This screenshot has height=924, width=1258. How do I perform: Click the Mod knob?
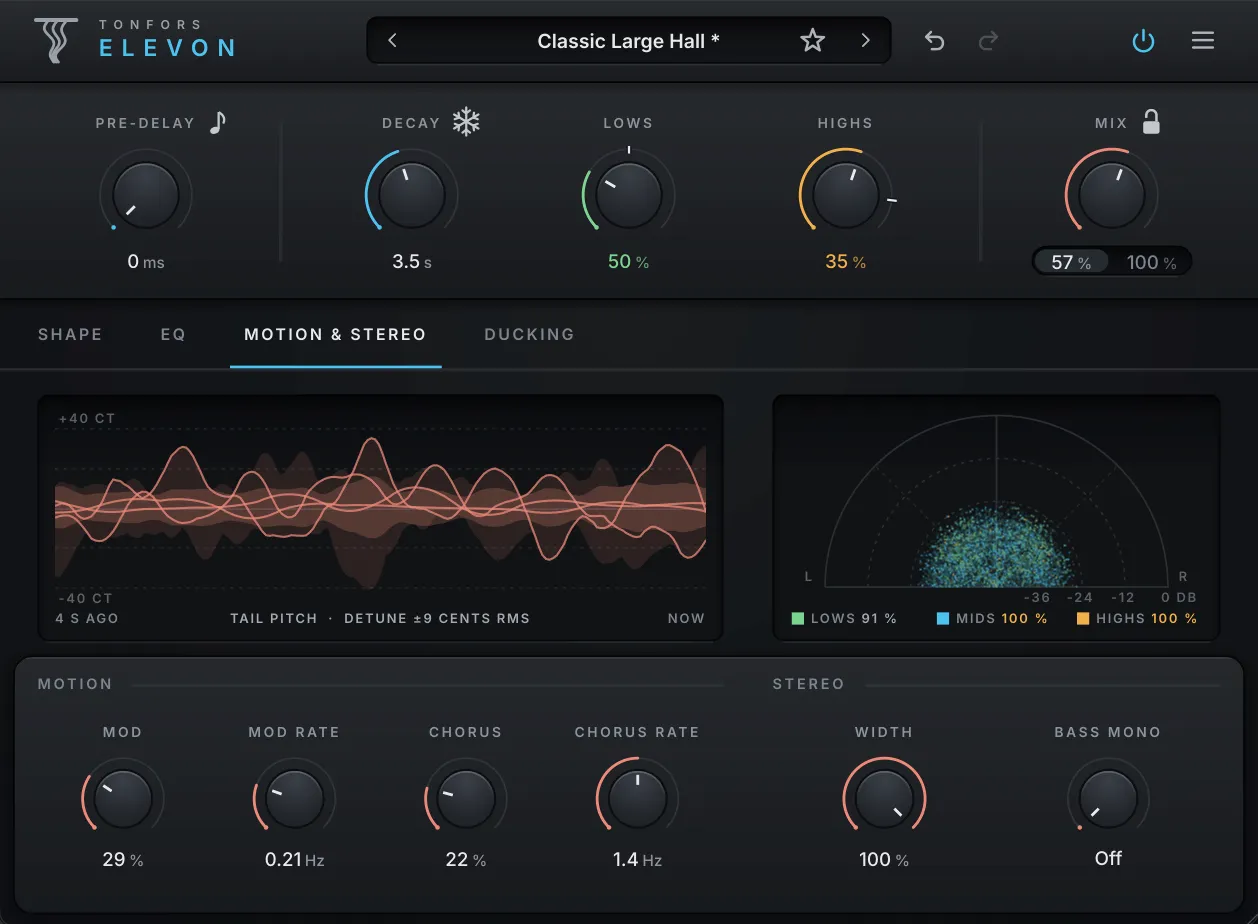[x=123, y=798]
